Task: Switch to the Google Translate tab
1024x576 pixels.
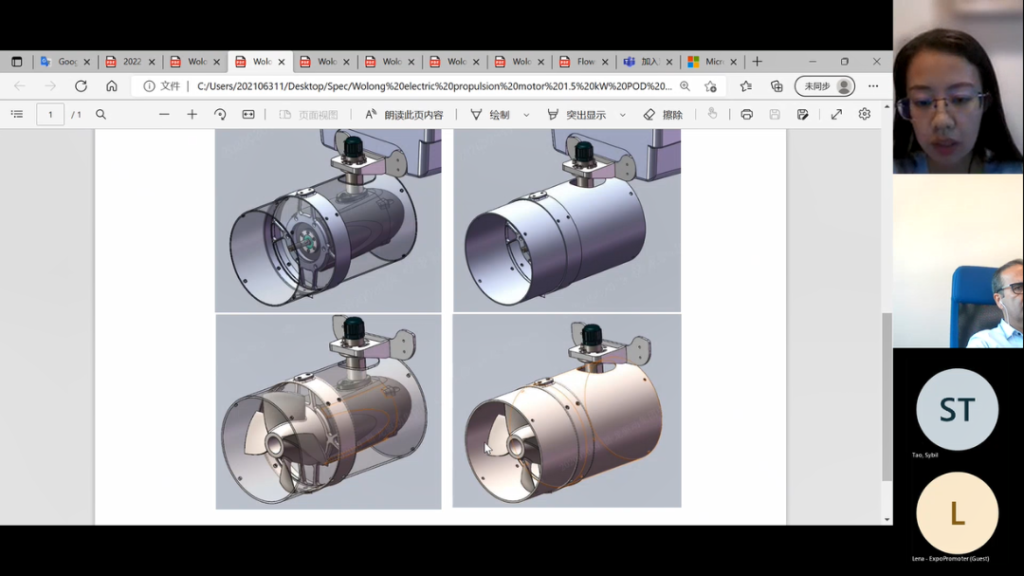Action: tap(58, 61)
